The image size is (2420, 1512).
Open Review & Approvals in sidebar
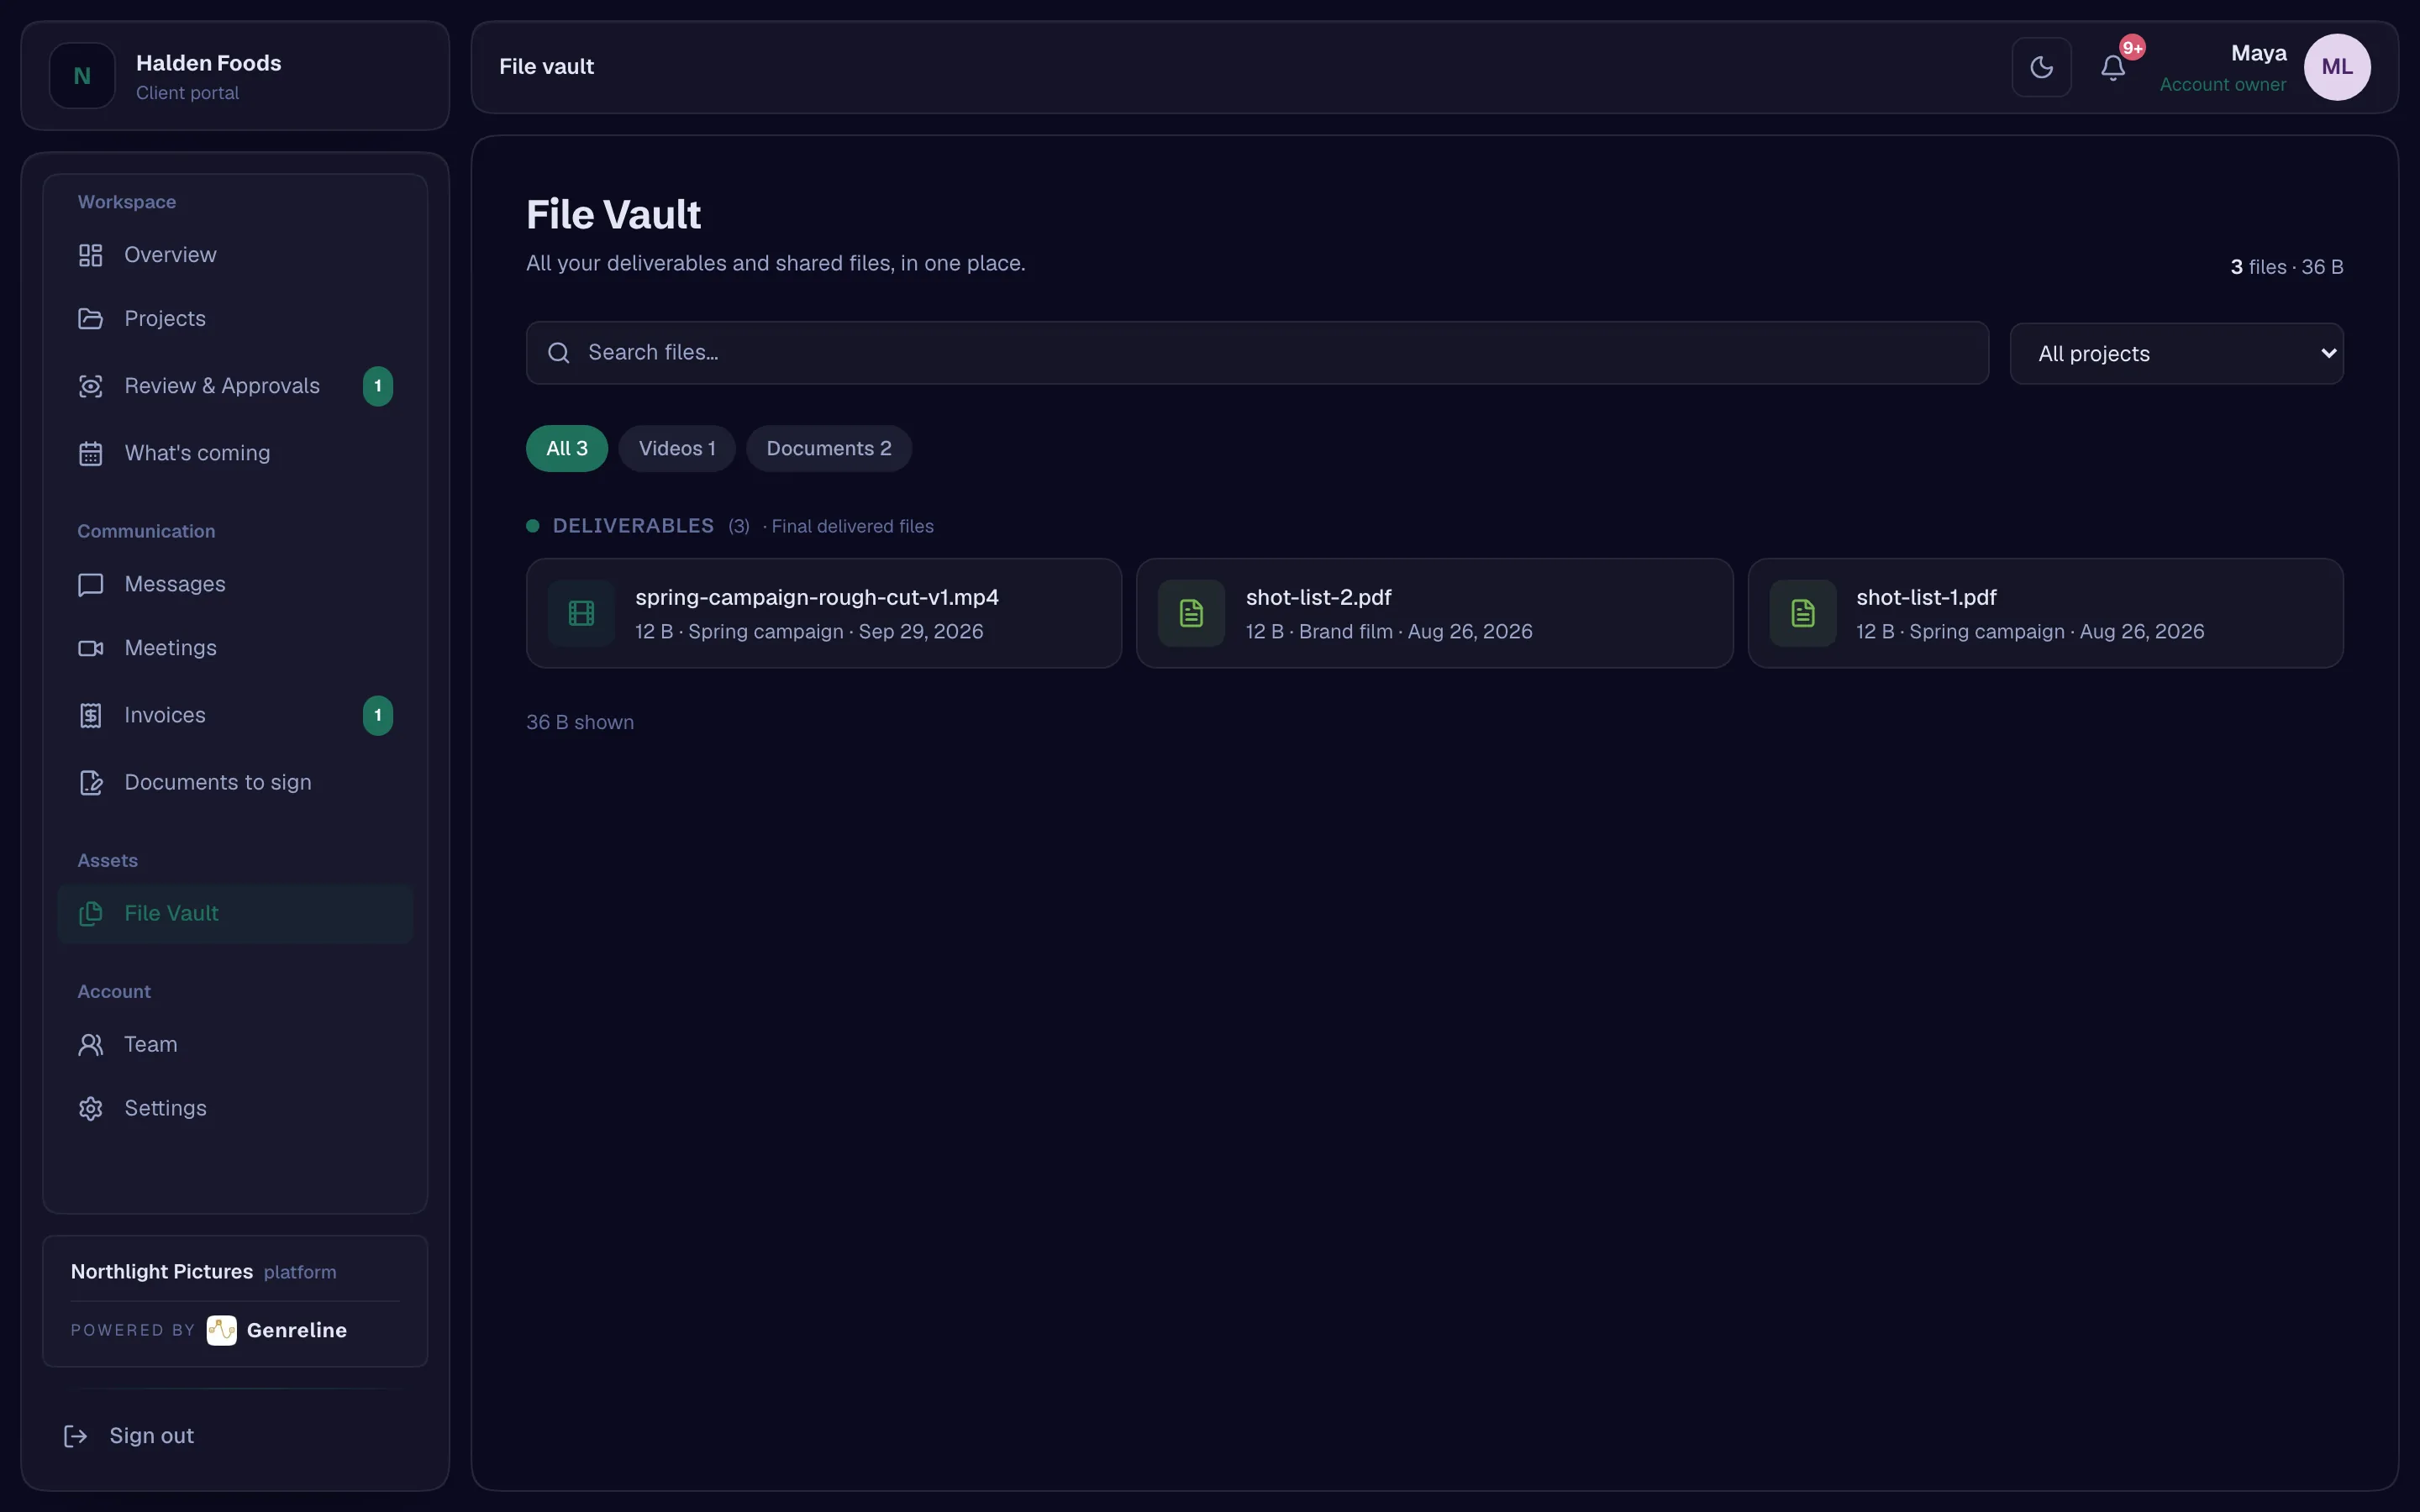pyautogui.click(x=235, y=386)
